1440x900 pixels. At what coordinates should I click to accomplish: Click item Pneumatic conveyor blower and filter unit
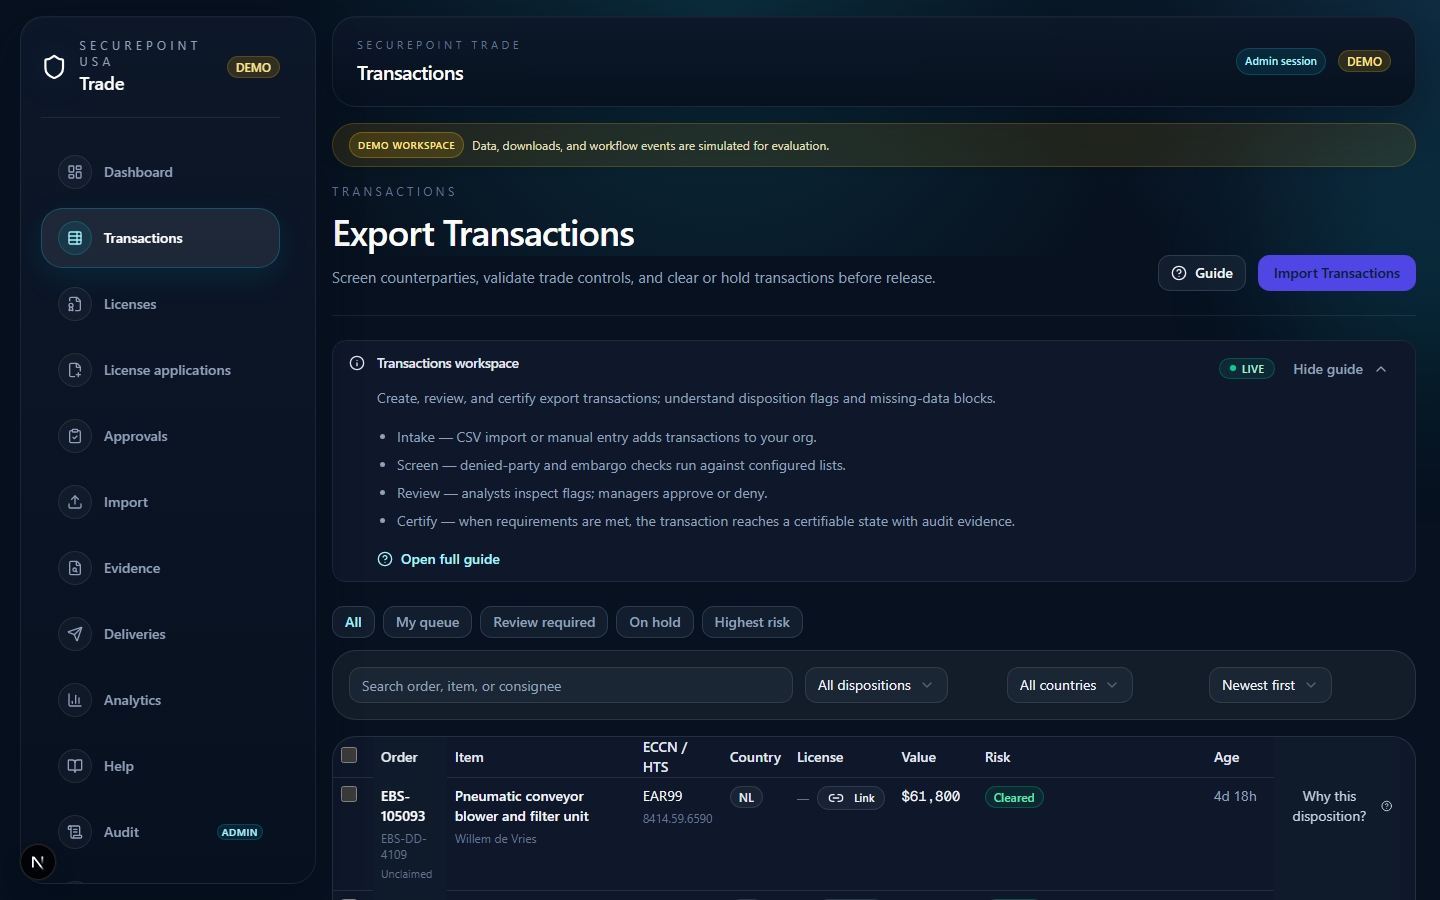(522, 806)
